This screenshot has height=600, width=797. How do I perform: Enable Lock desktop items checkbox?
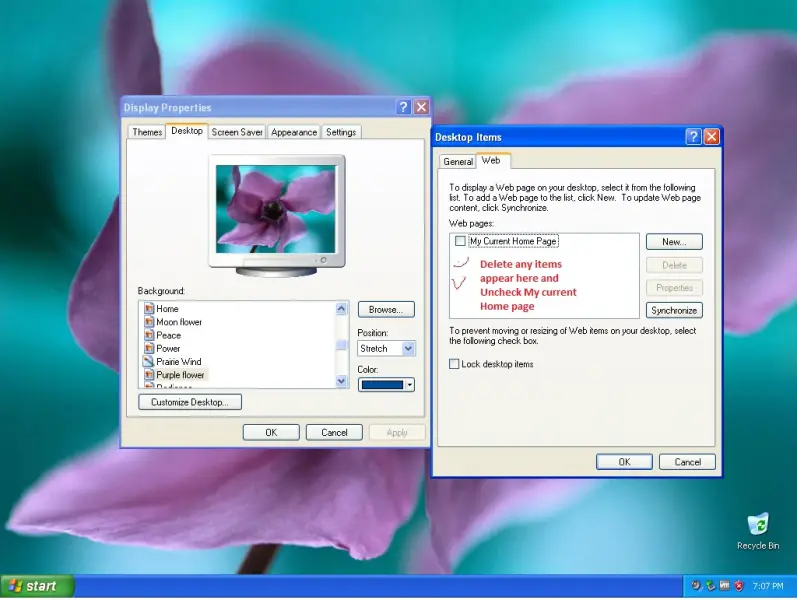click(454, 364)
